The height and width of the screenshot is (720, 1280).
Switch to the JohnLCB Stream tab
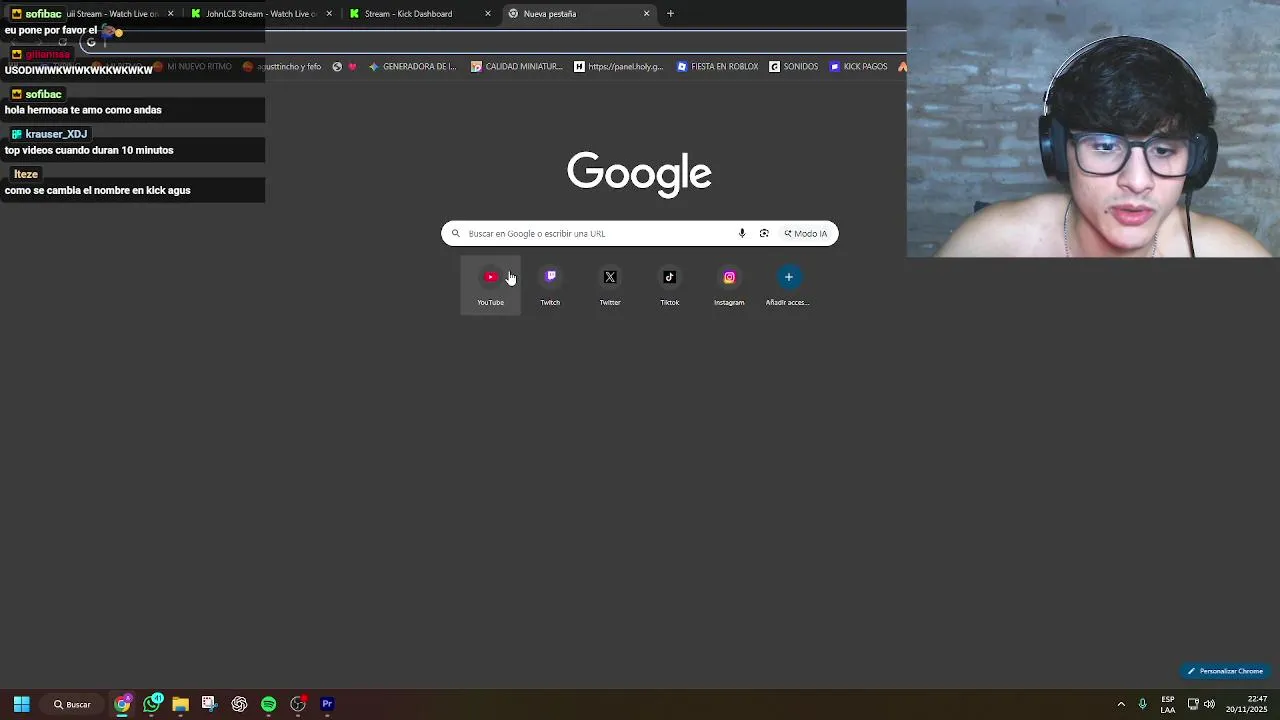[260, 14]
